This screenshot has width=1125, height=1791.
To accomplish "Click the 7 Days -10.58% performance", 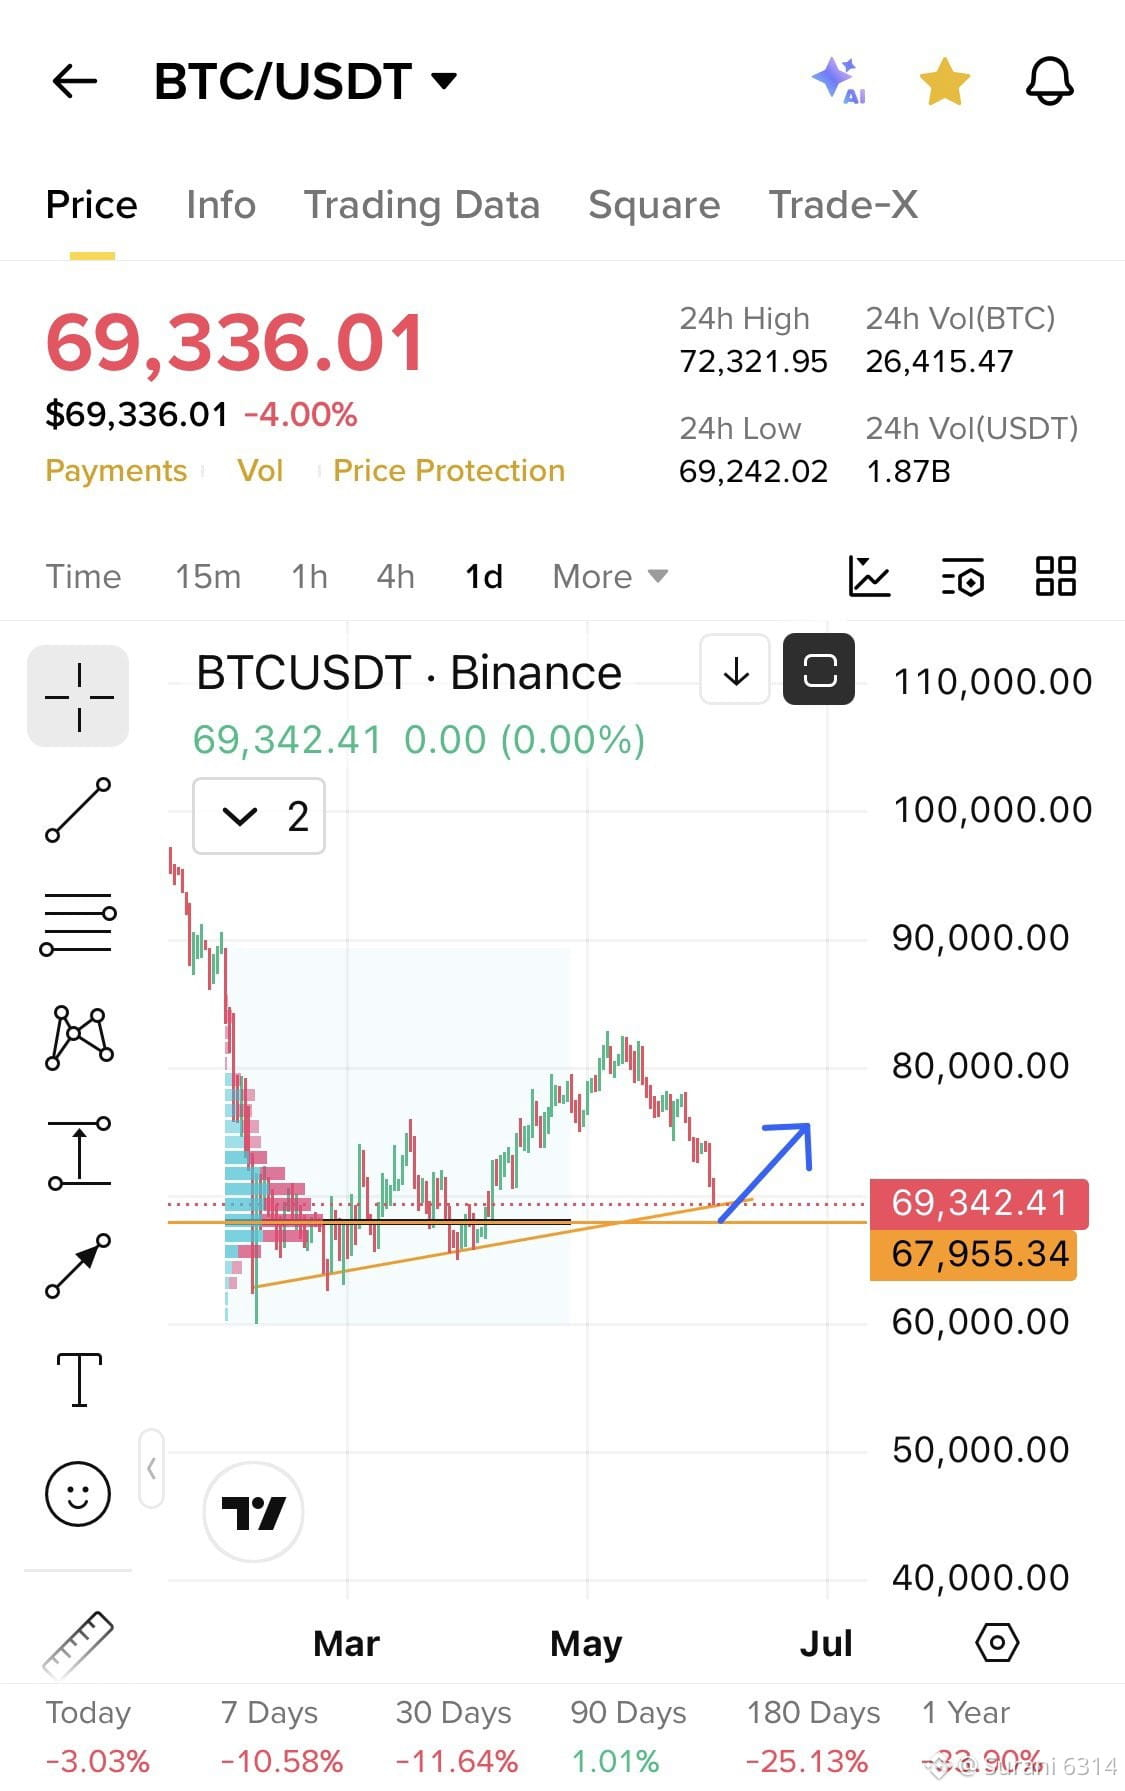I will tap(282, 1737).
